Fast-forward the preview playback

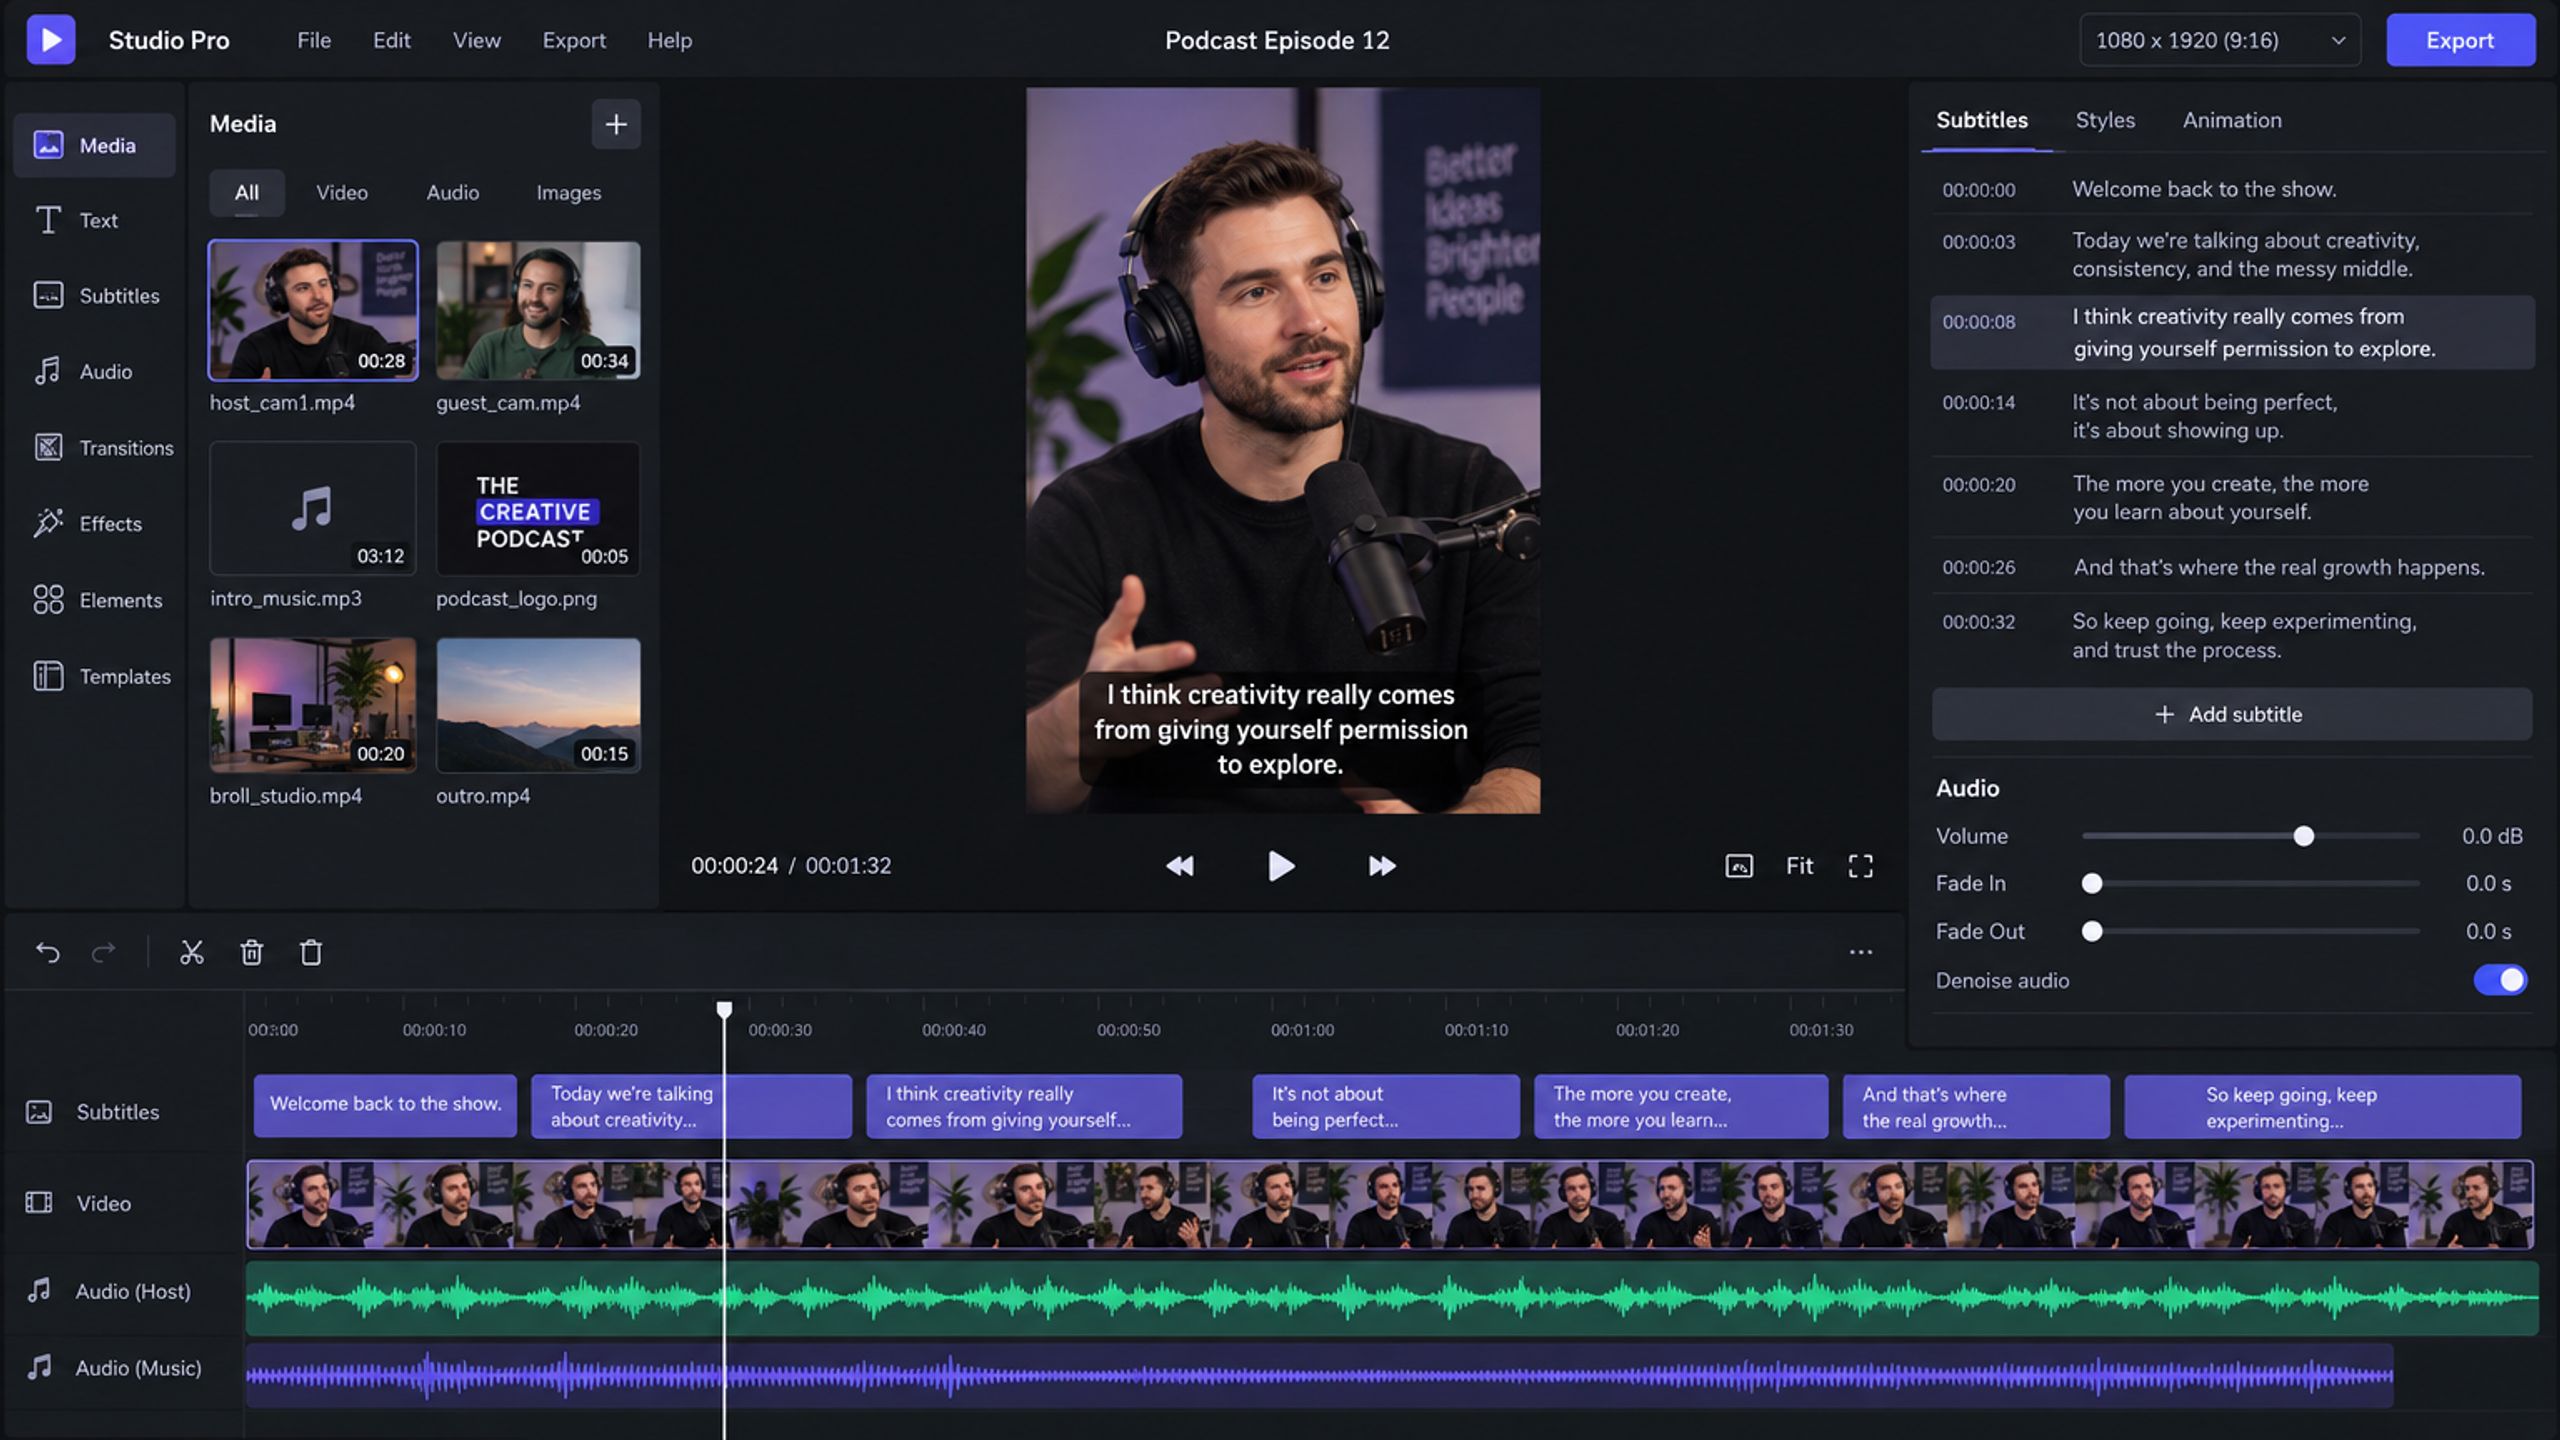click(x=1382, y=866)
